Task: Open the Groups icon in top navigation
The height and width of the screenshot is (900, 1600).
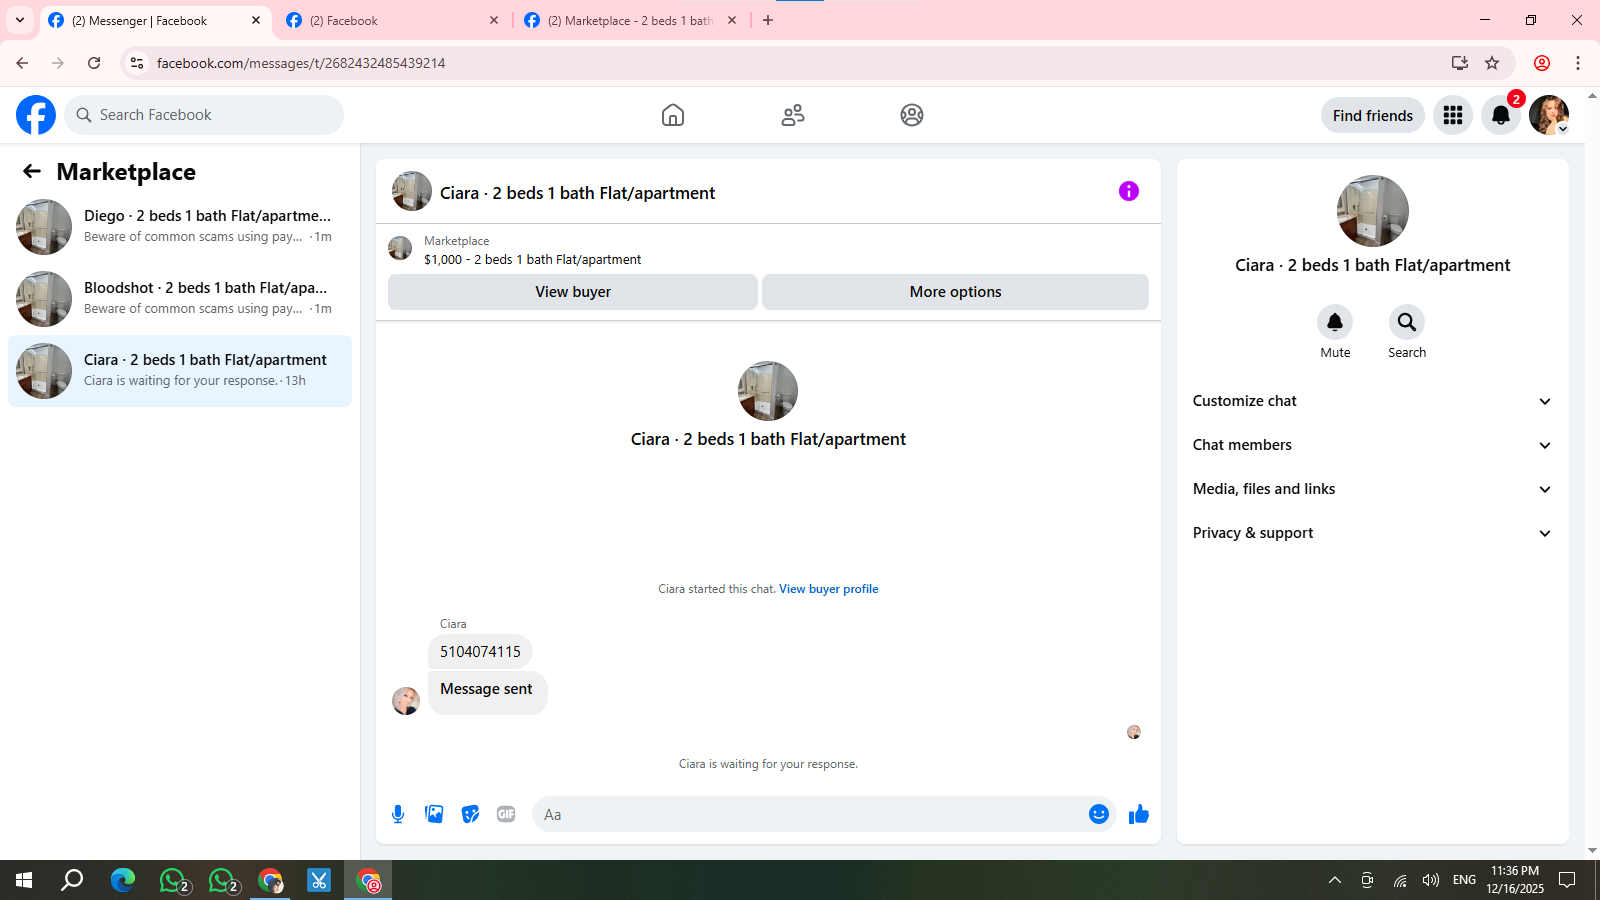Action: tap(912, 115)
